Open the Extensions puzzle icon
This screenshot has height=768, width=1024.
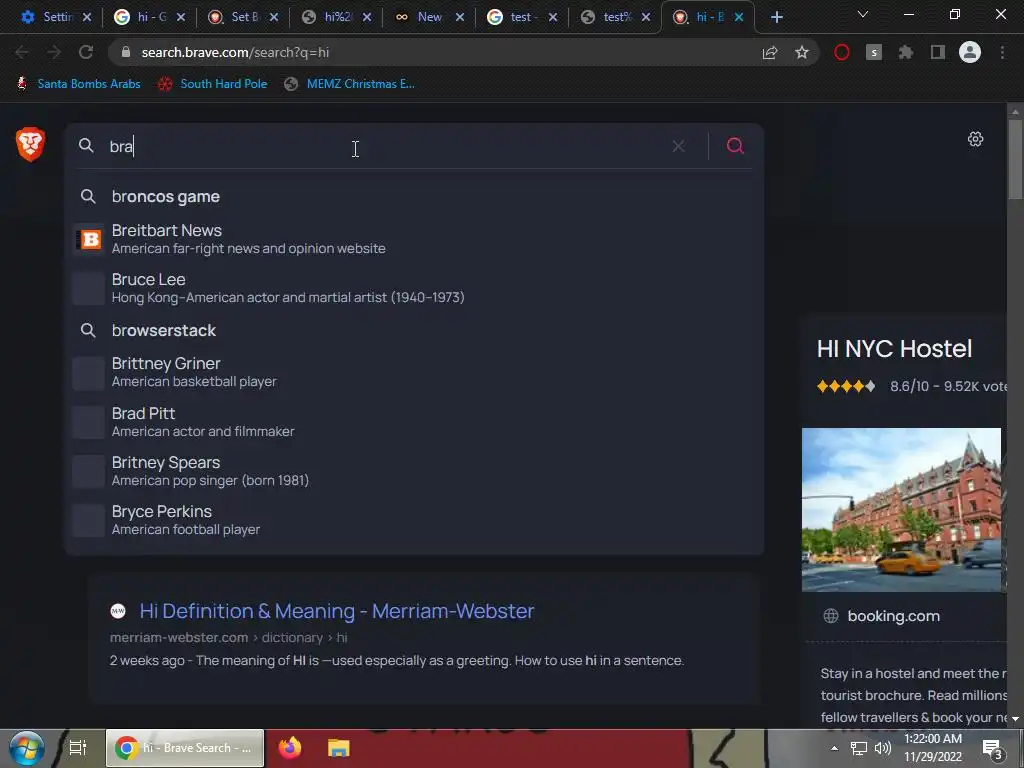click(x=905, y=52)
